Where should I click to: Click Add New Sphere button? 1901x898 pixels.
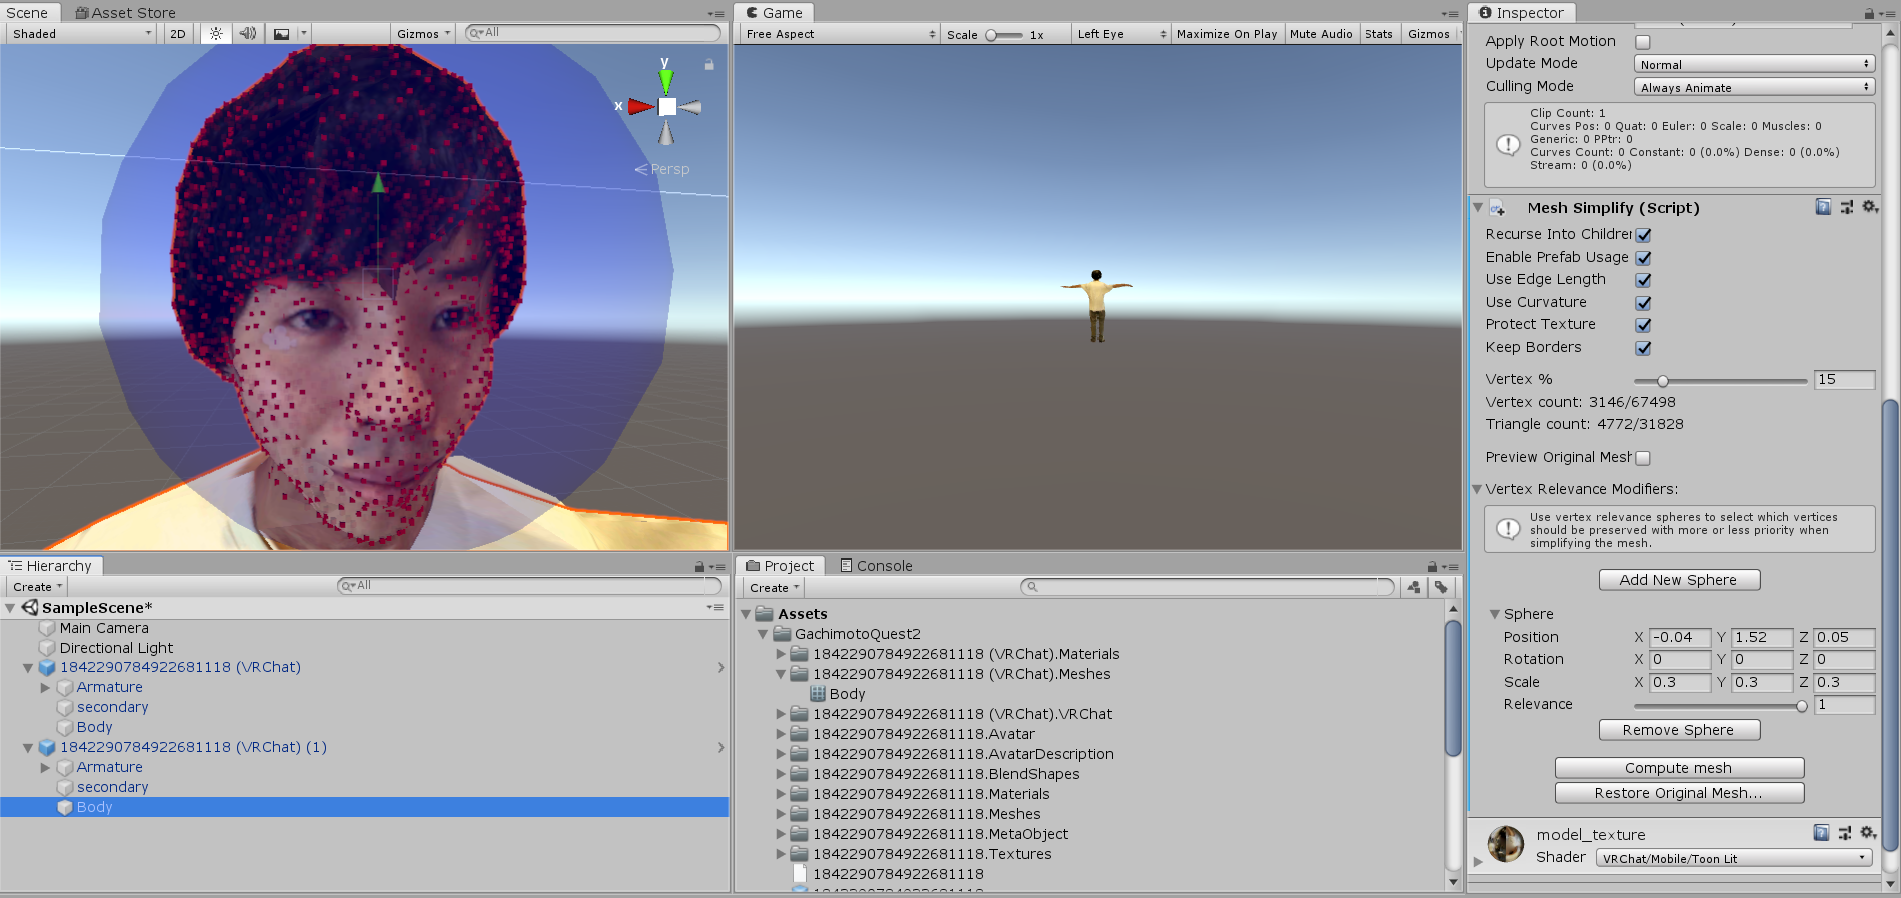click(x=1678, y=580)
